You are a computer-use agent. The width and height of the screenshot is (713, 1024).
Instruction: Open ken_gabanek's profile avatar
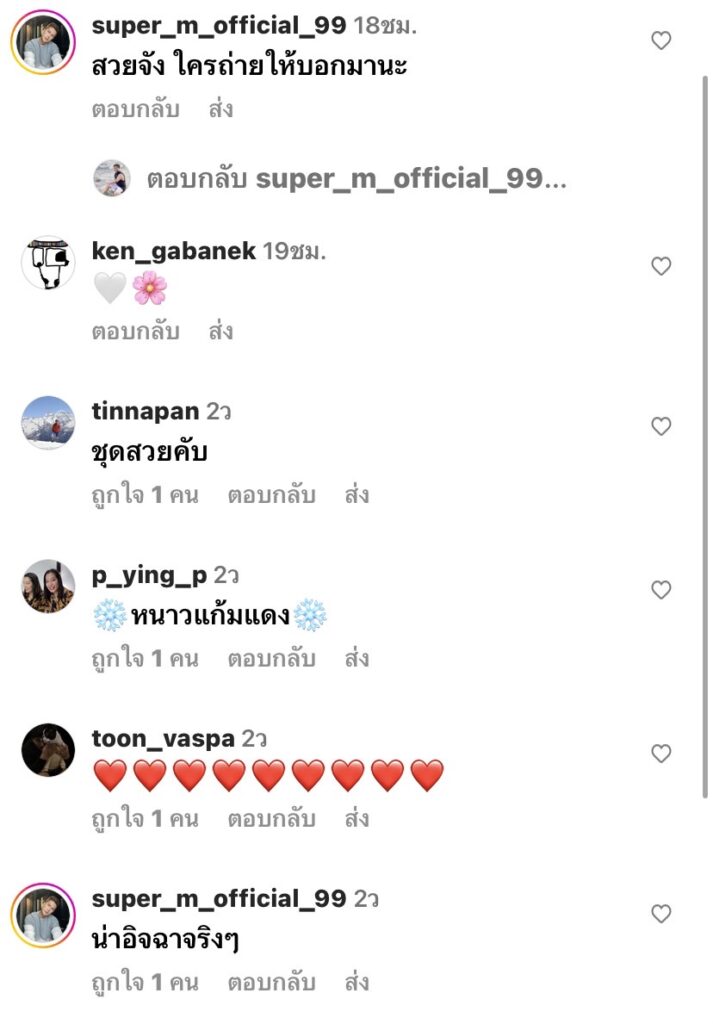tap(48, 264)
